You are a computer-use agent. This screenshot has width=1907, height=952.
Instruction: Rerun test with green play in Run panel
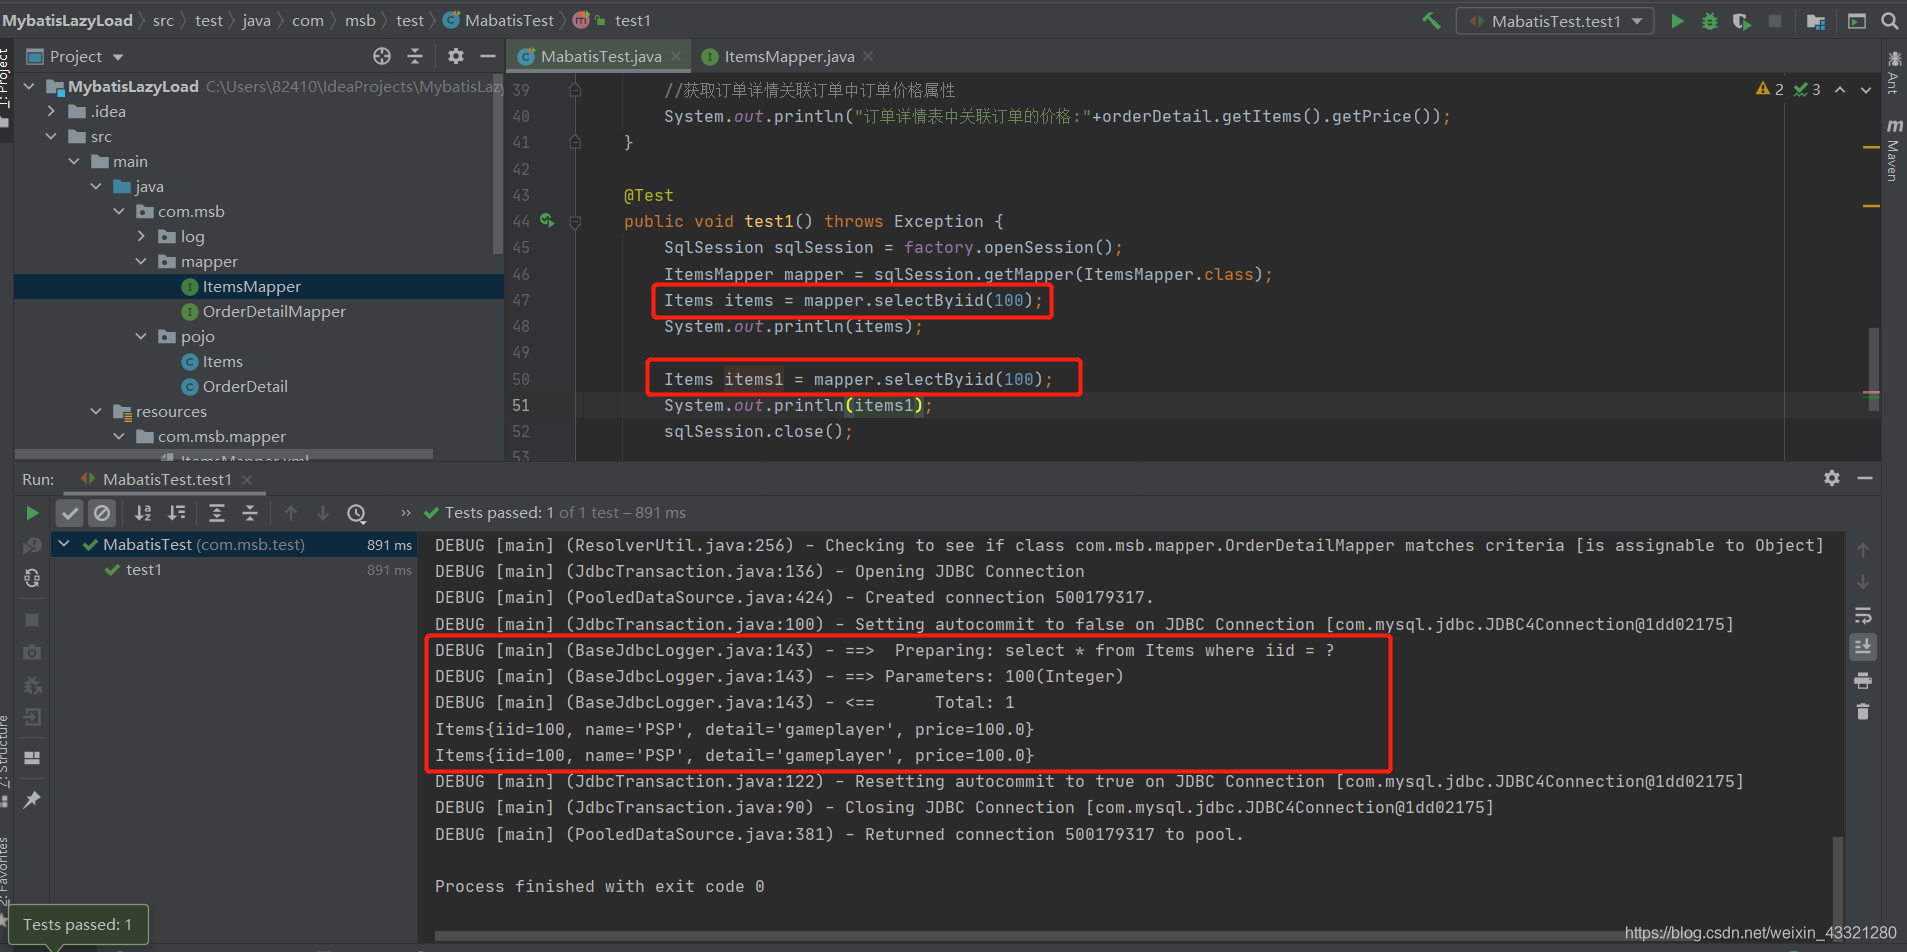click(32, 513)
